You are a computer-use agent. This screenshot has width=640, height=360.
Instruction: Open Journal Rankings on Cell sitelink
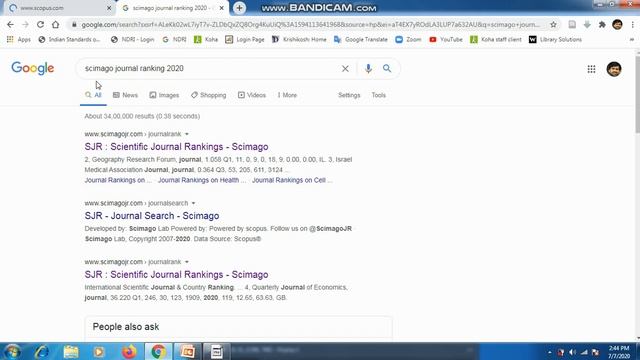(292, 180)
